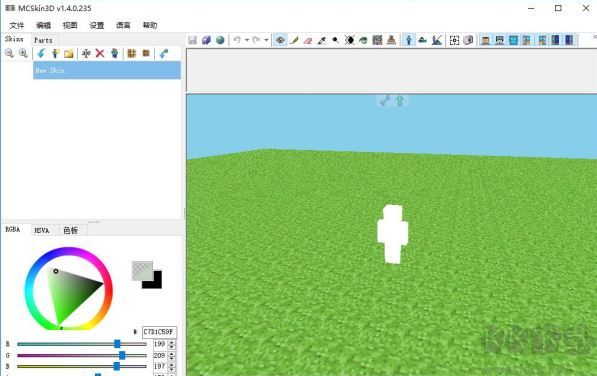This screenshot has height=376, width=597.
Task: Select the Pencil tool in toolbar
Action: (294, 40)
